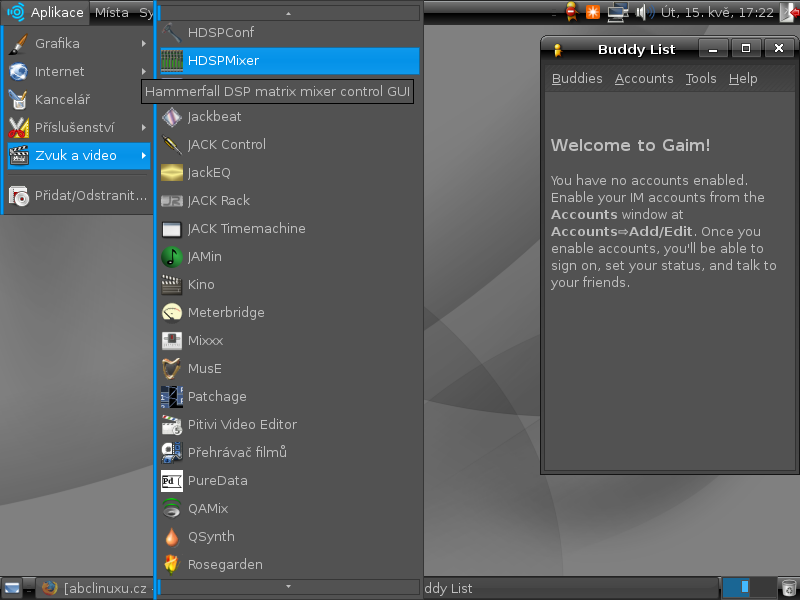Open the highlighted HDSPMixer entry

[289, 61]
